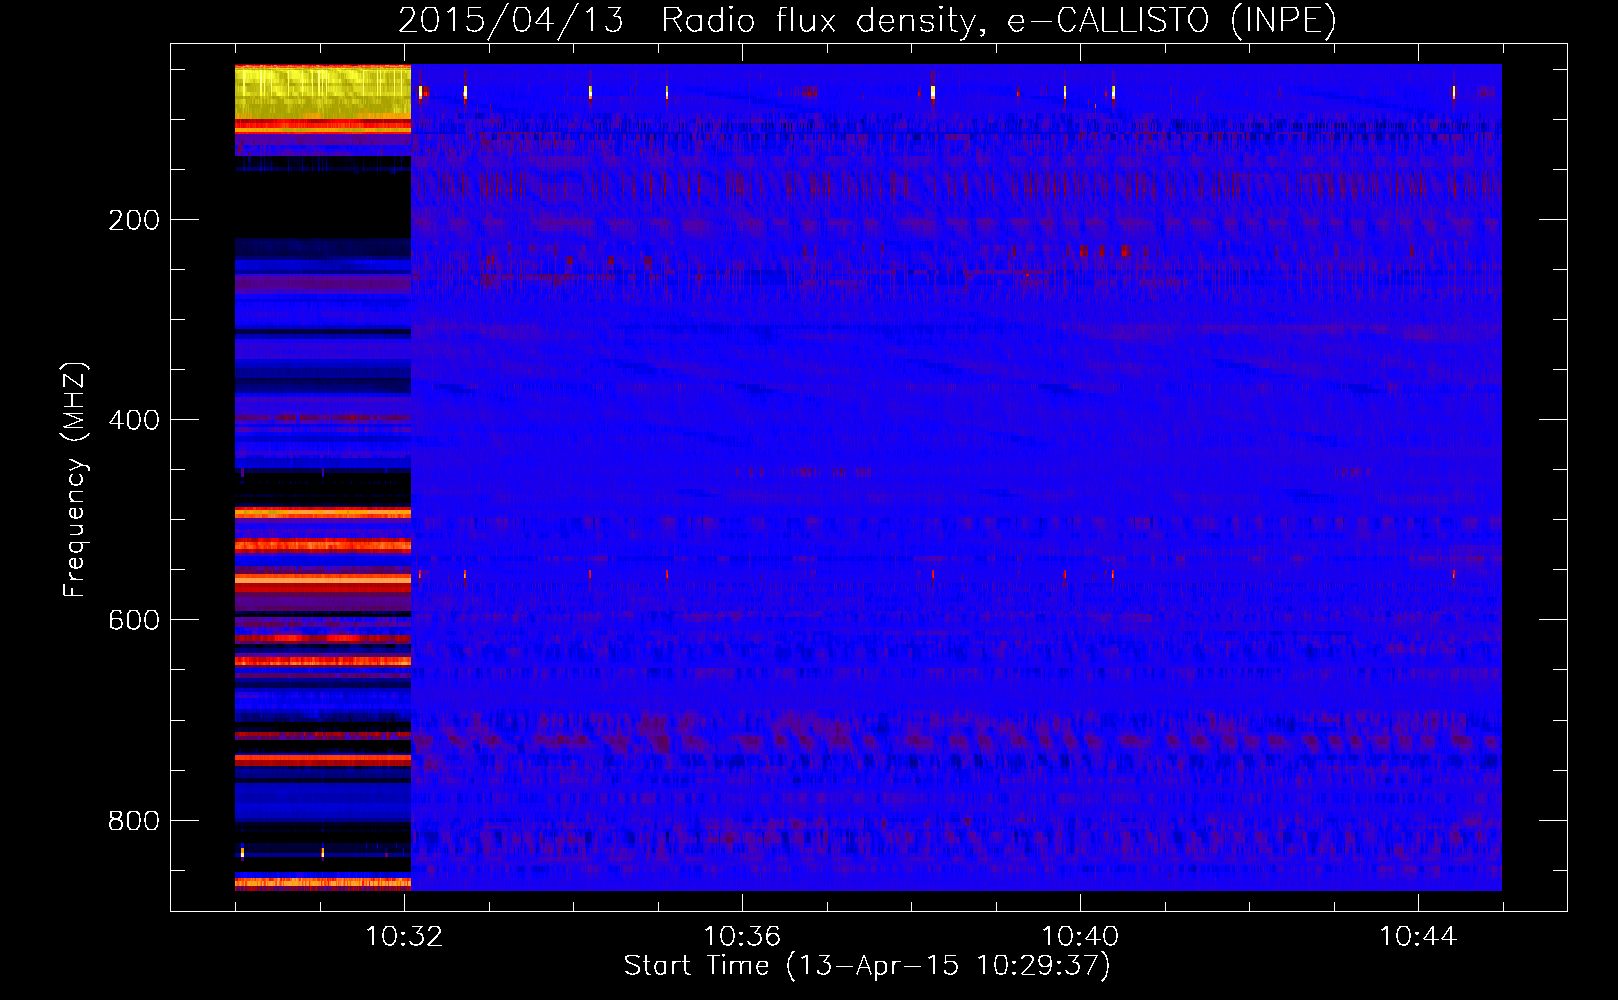Viewport: 1618px width, 1000px height.
Task: Click the 200 frequency tick label
Action: tap(134, 220)
